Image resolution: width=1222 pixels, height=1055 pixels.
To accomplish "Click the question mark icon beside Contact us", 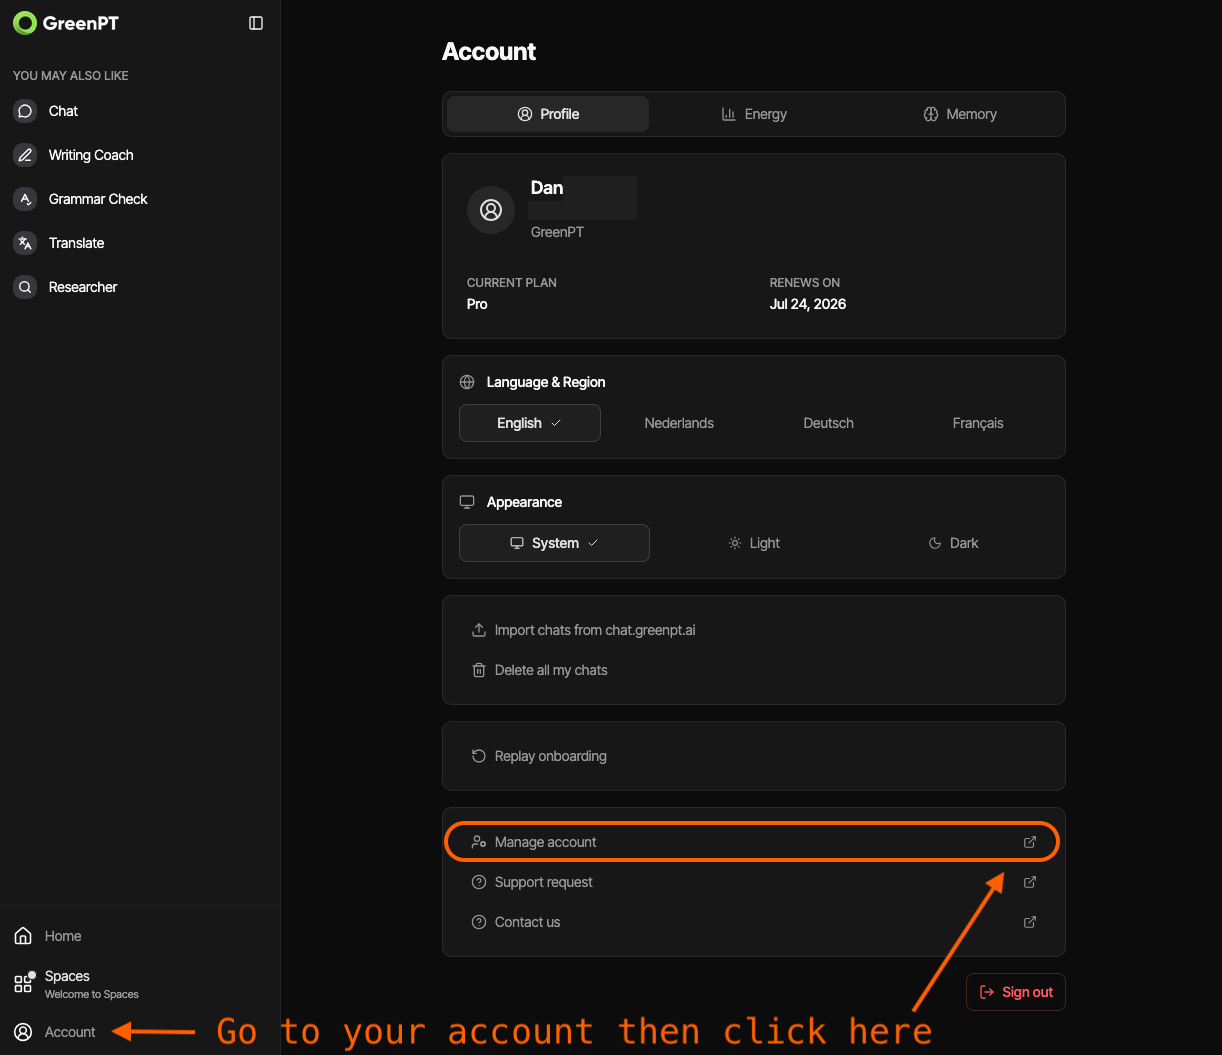I will pyautogui.click(x=479, y=922).
